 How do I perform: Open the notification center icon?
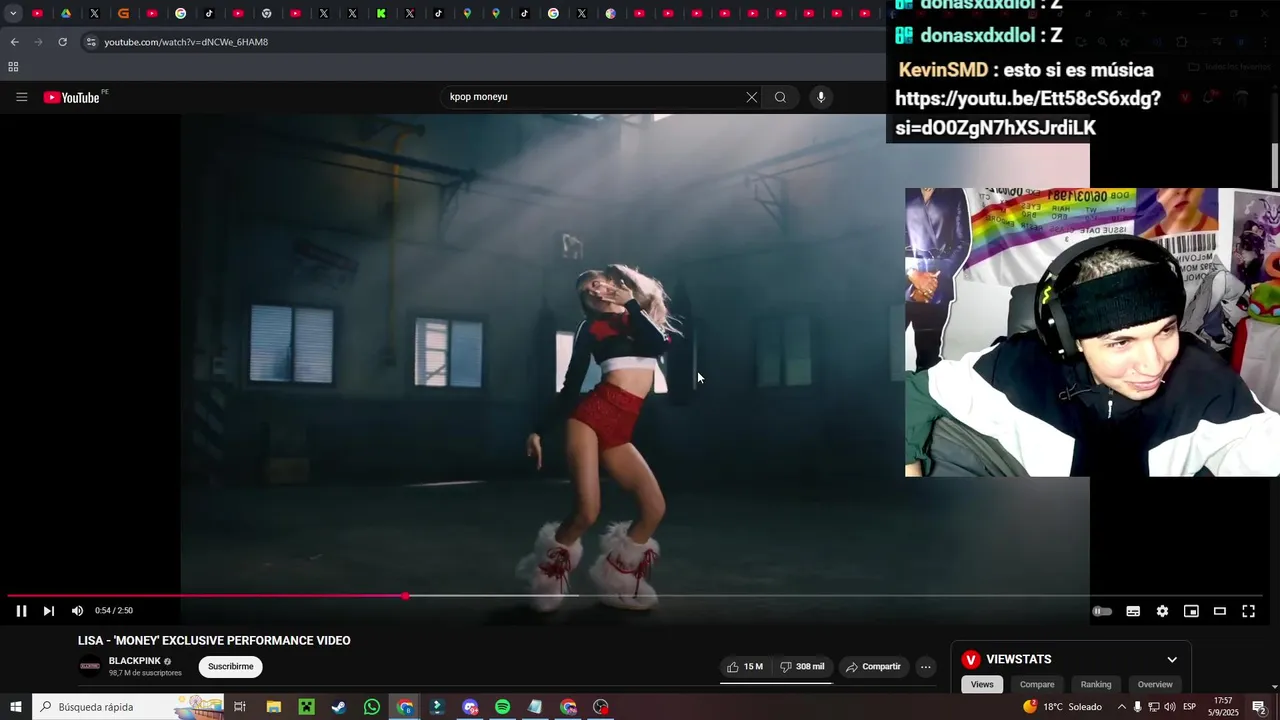pyautogui.click(x=1260, y=707)
